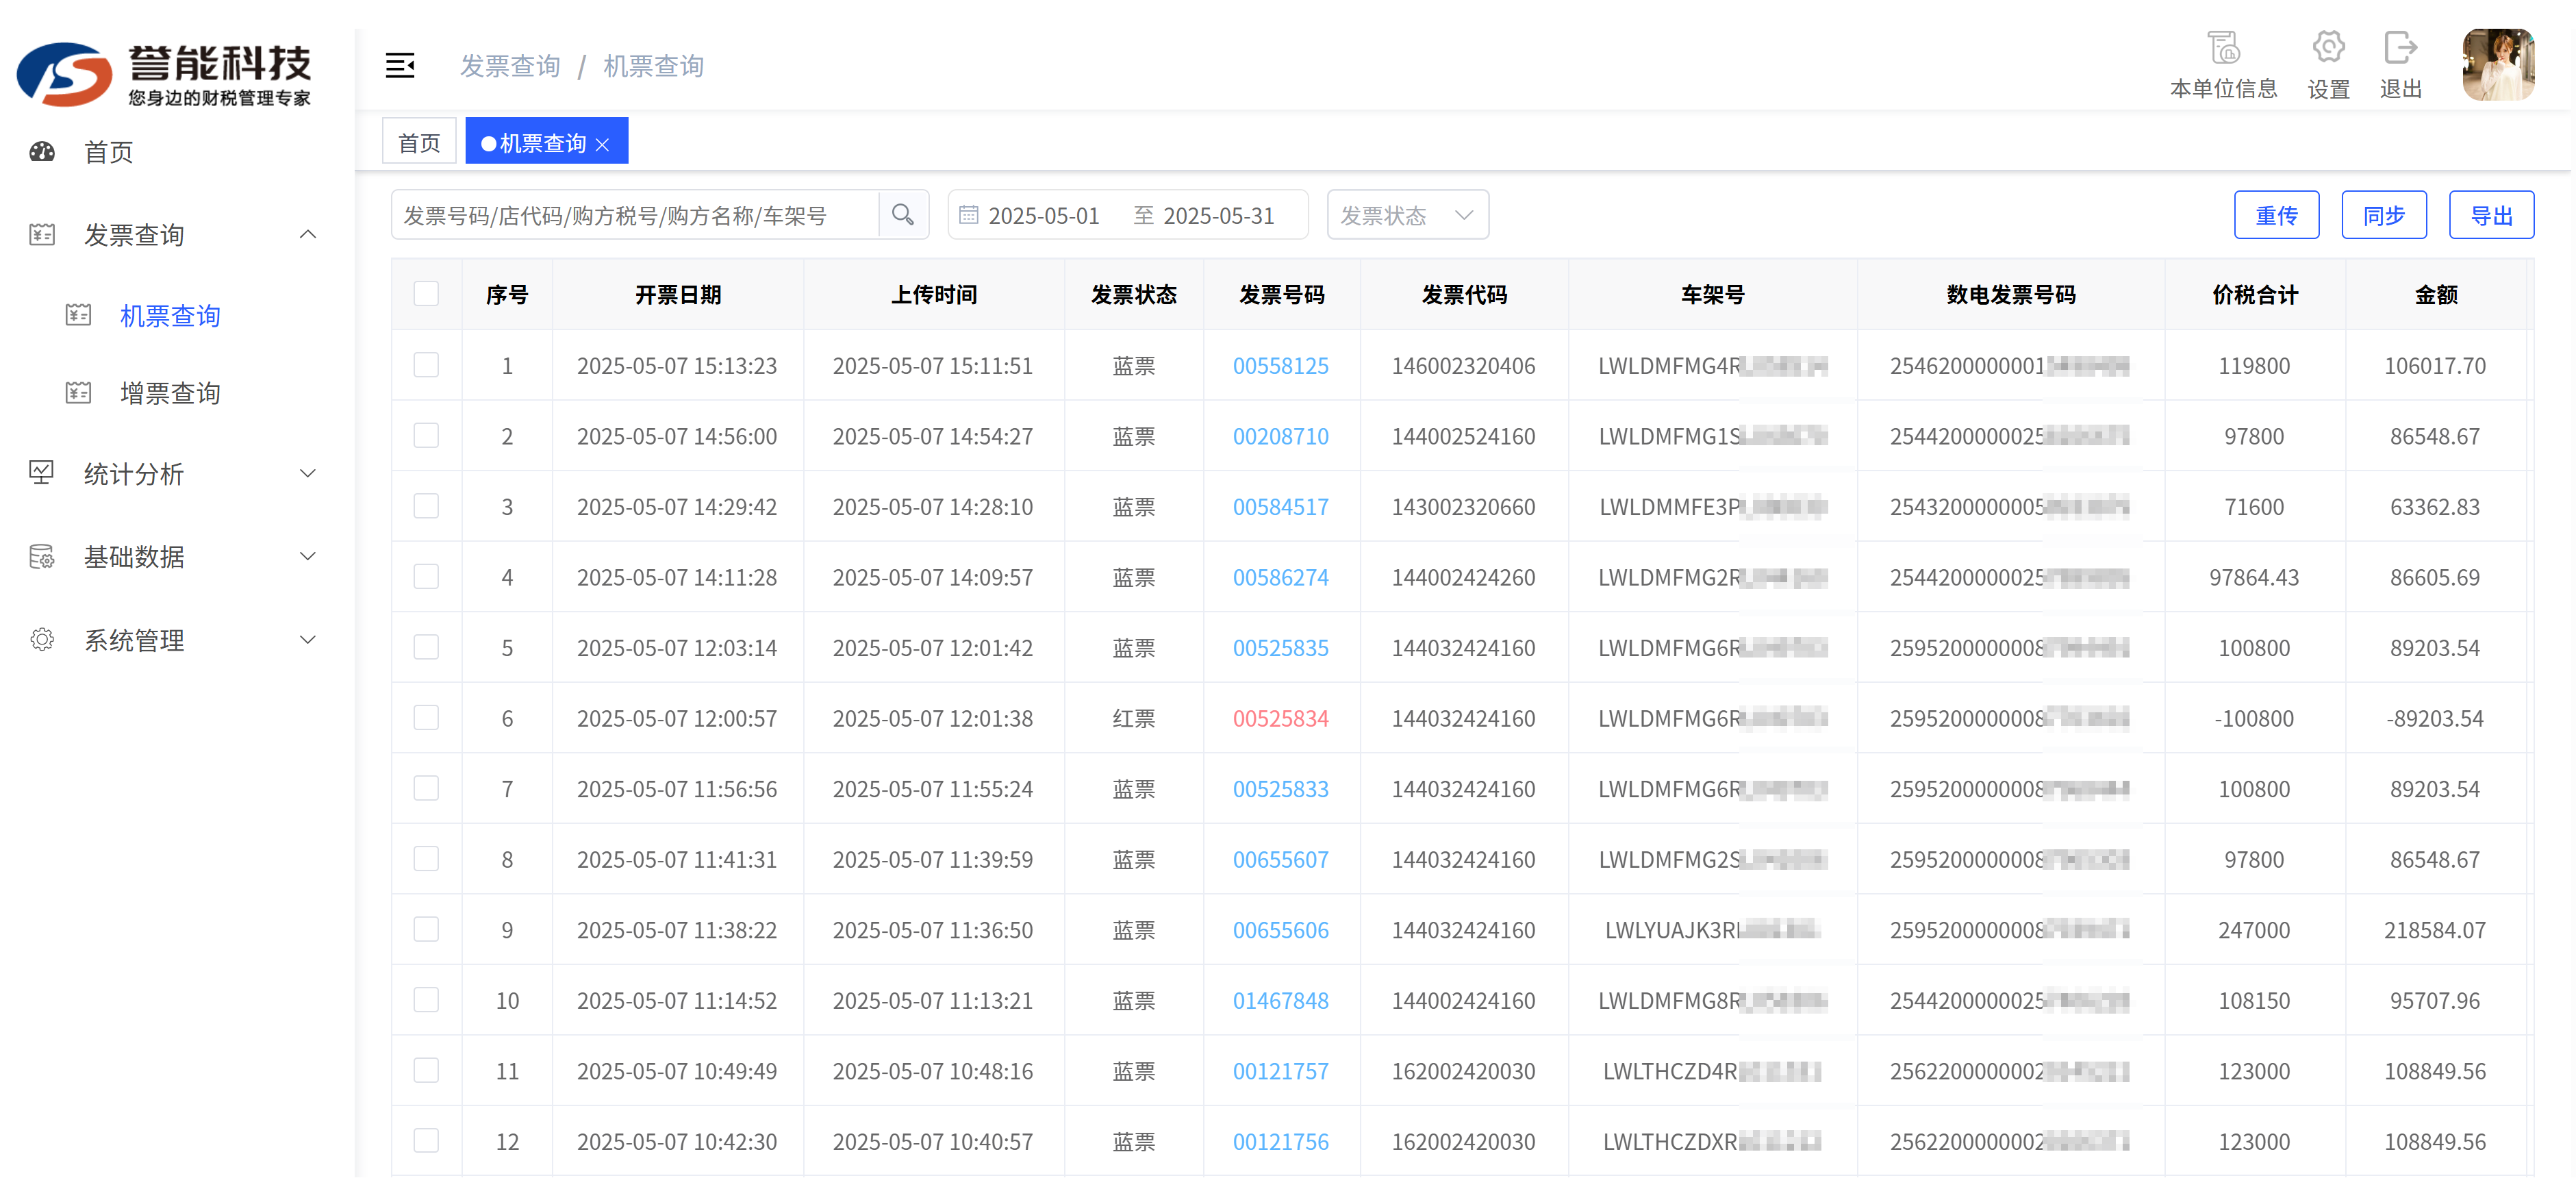The height and width of the screenshot is (1202, 2576).
Task: Click the 基础数据 database icon
Action: point(42,557)
